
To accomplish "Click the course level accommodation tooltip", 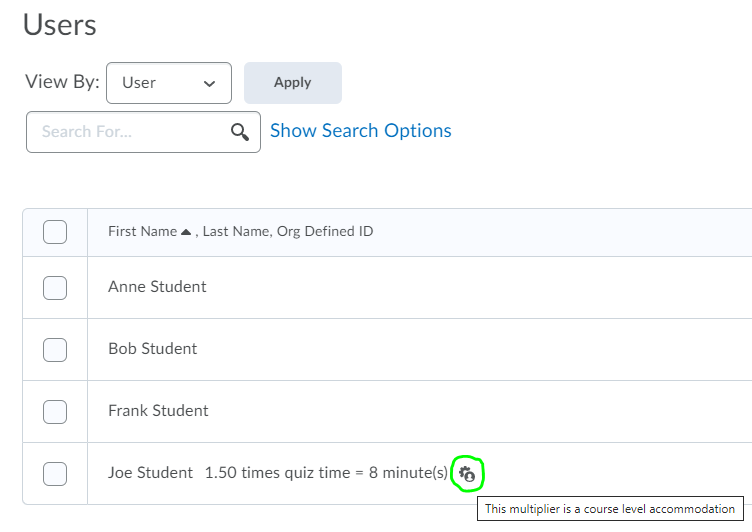I will click(610, 509).
